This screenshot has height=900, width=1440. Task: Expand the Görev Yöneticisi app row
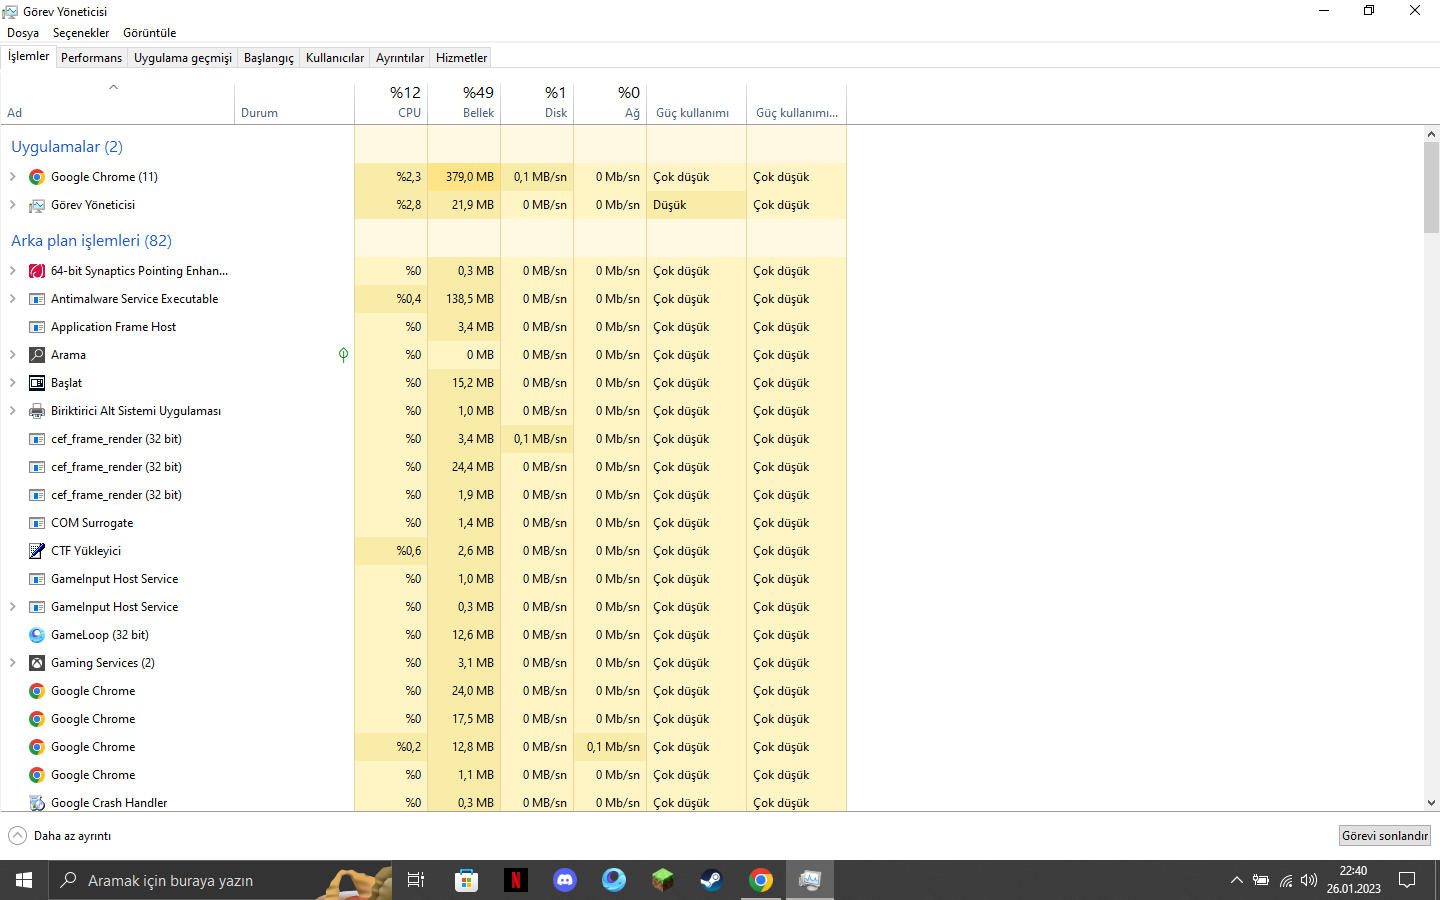[x=12, y=205]
